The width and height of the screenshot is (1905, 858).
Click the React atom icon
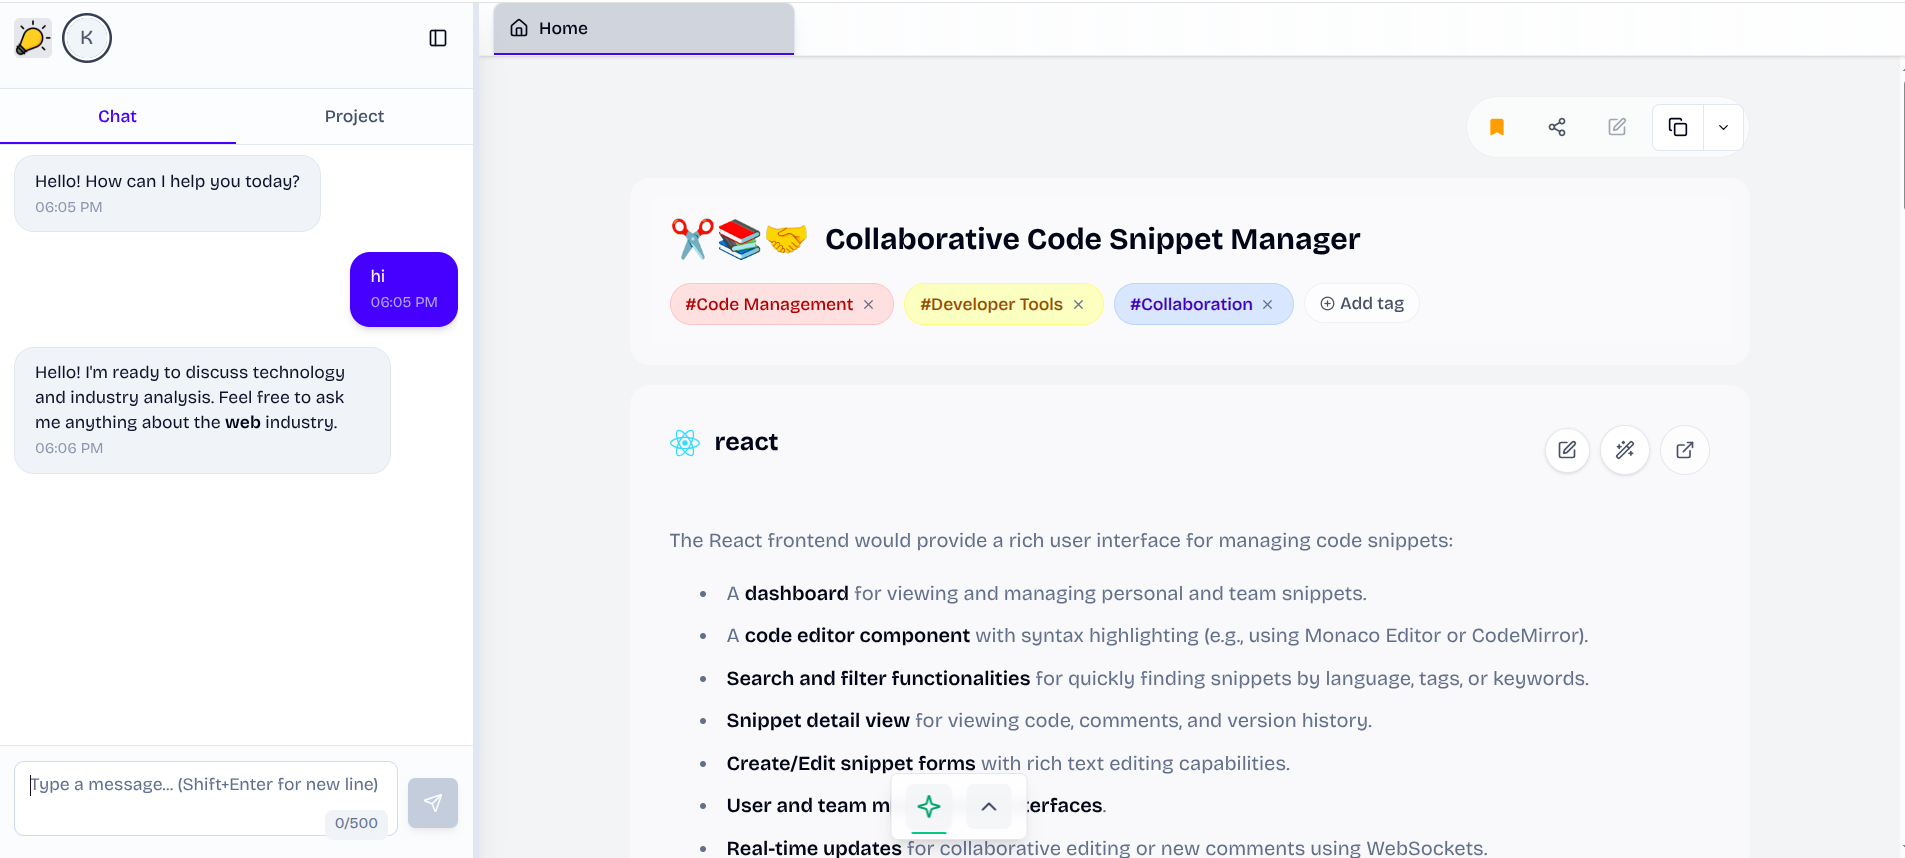(685, 442)
